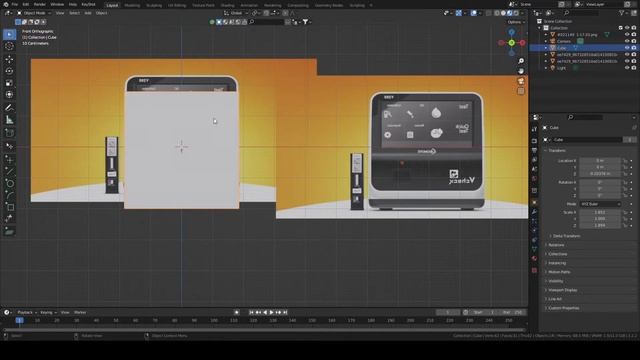Image resolution: width=640 pixels, height=360 pixels.
Task: Open the Material properties tab icon
Action: click(534, 259)
